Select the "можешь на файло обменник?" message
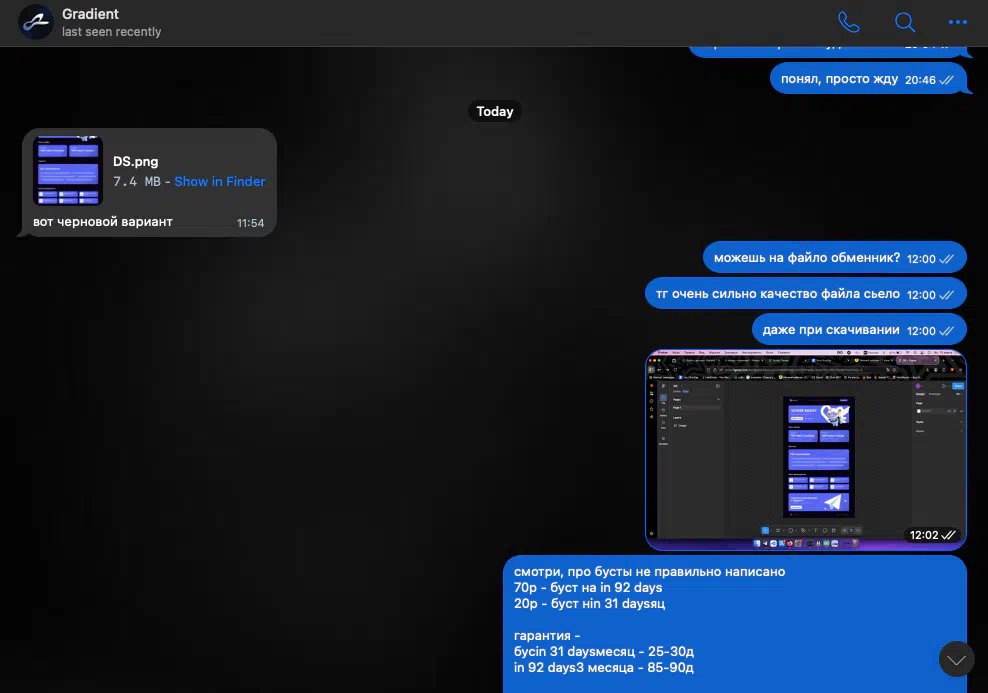This screenshot has height=693, width=988. pyautogui.click(x=807, y=258)
